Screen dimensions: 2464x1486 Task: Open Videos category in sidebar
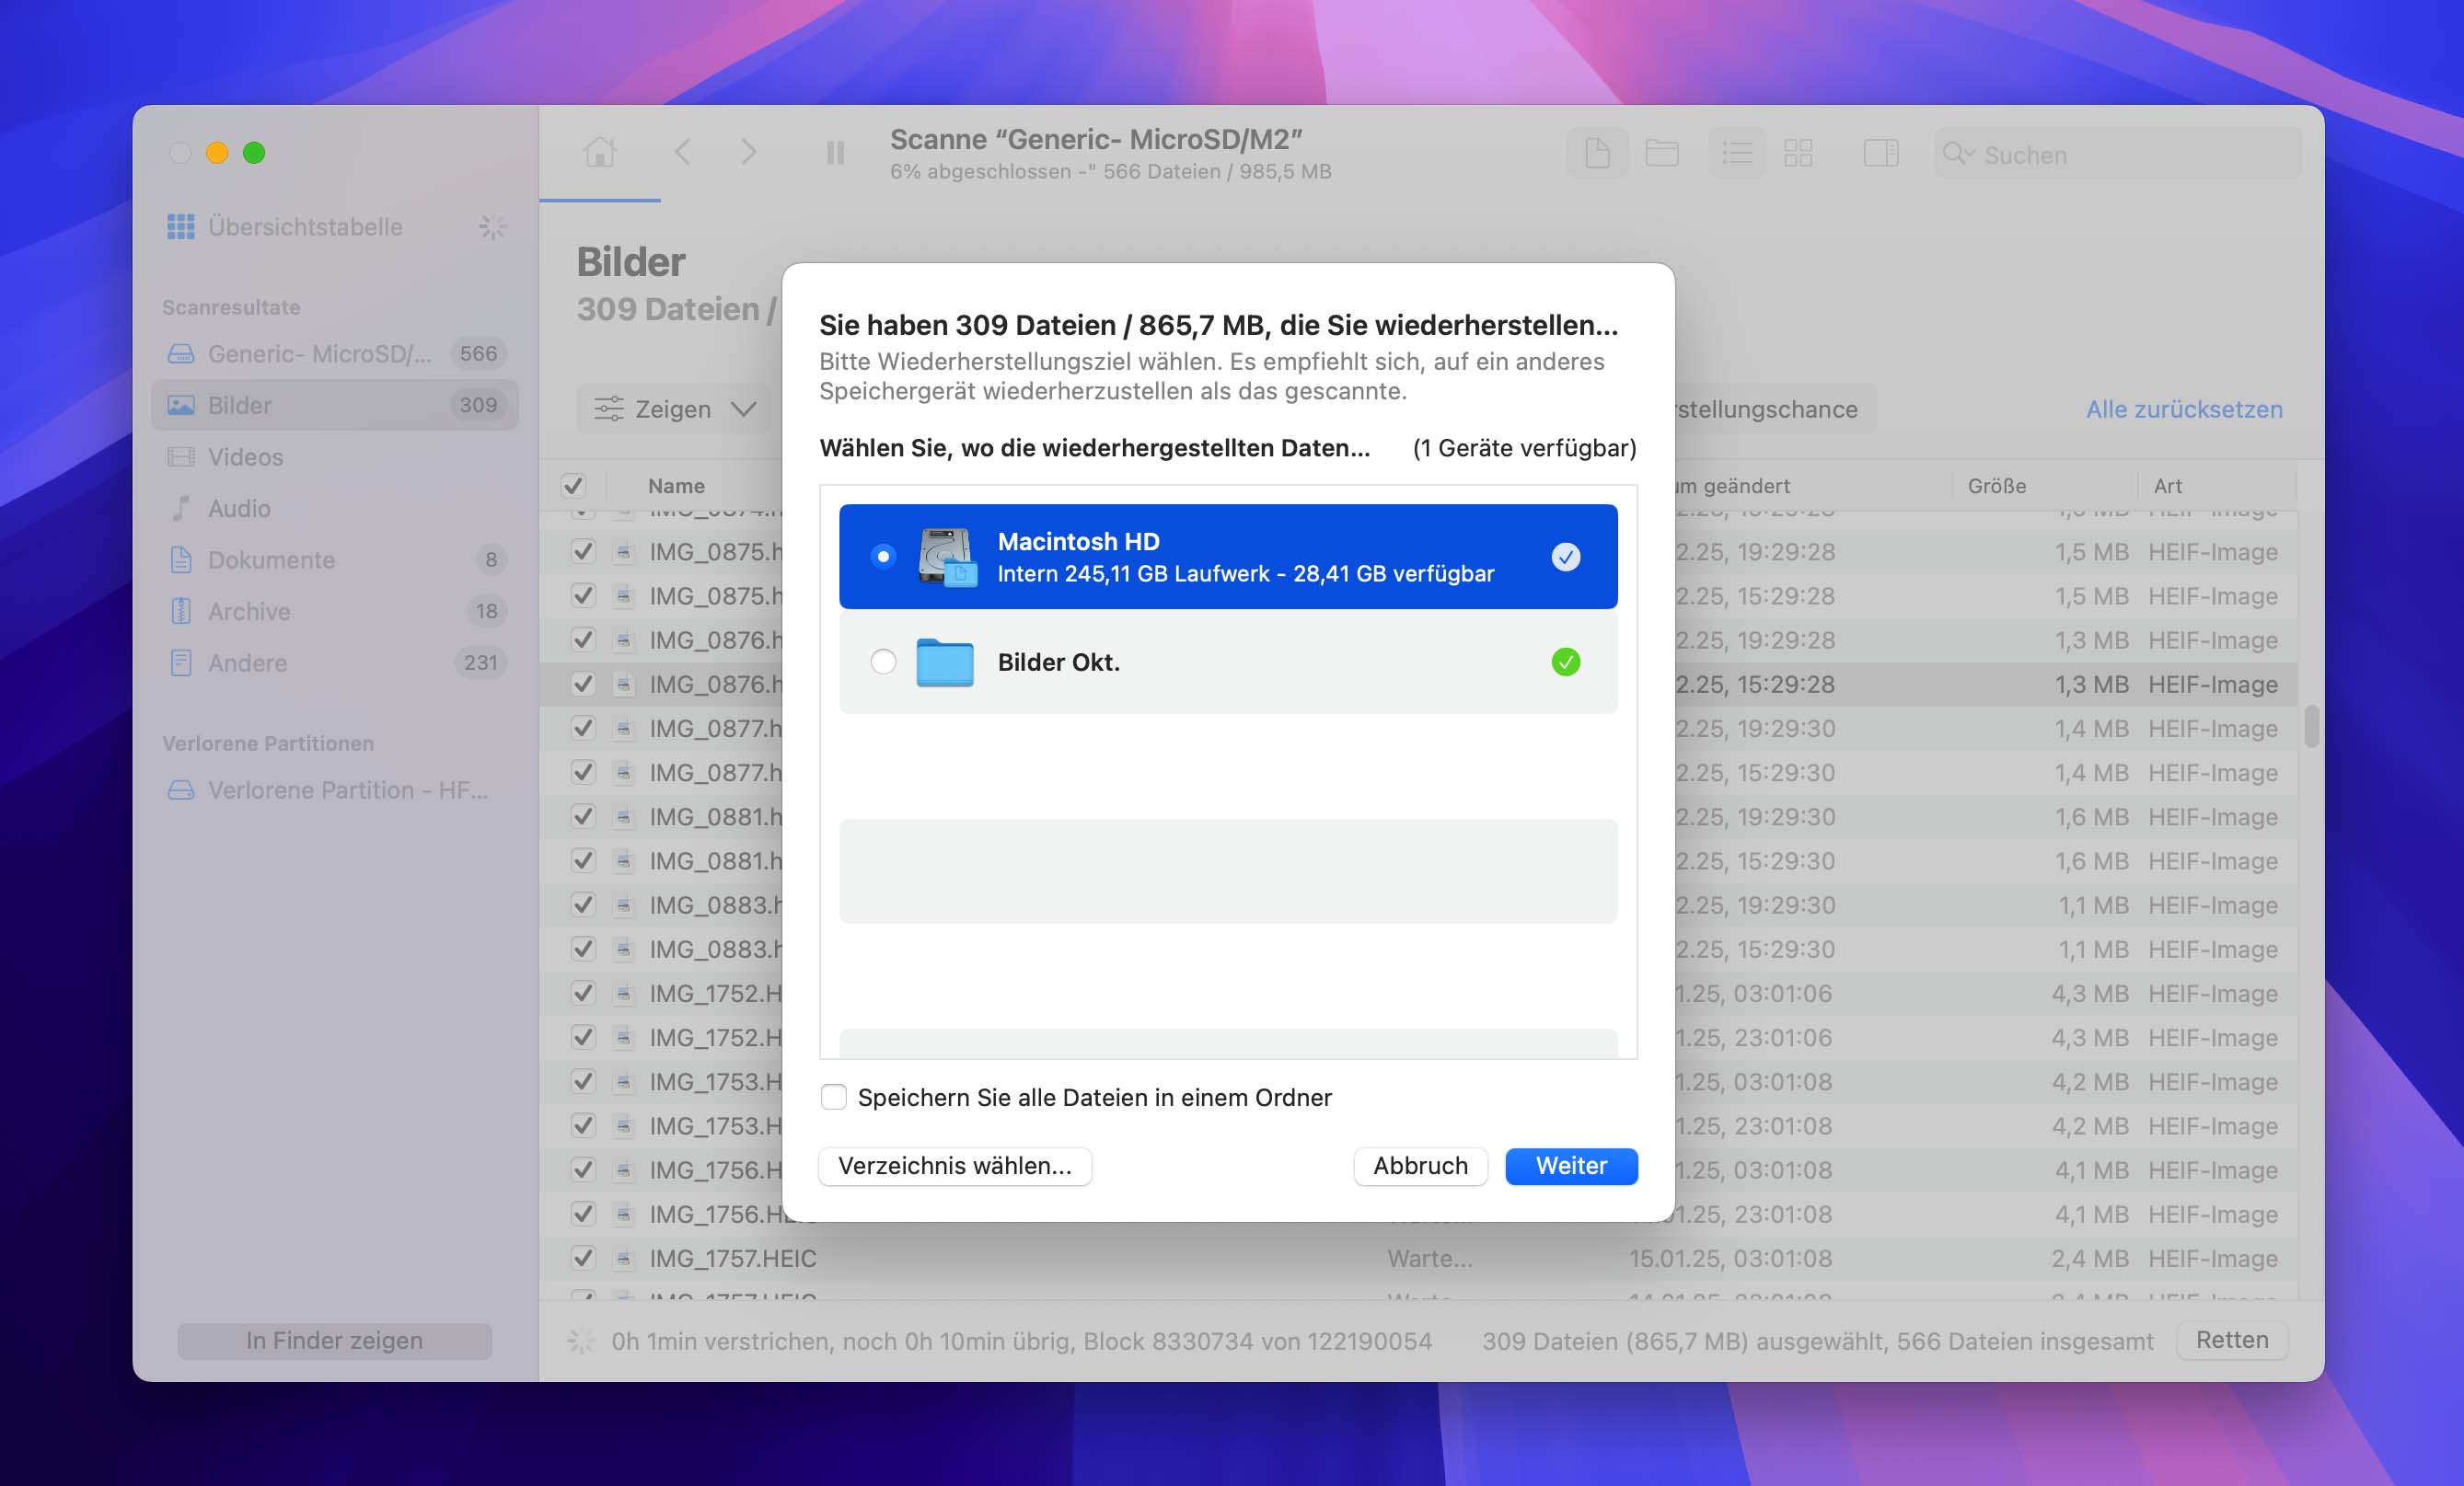[334, 457]
